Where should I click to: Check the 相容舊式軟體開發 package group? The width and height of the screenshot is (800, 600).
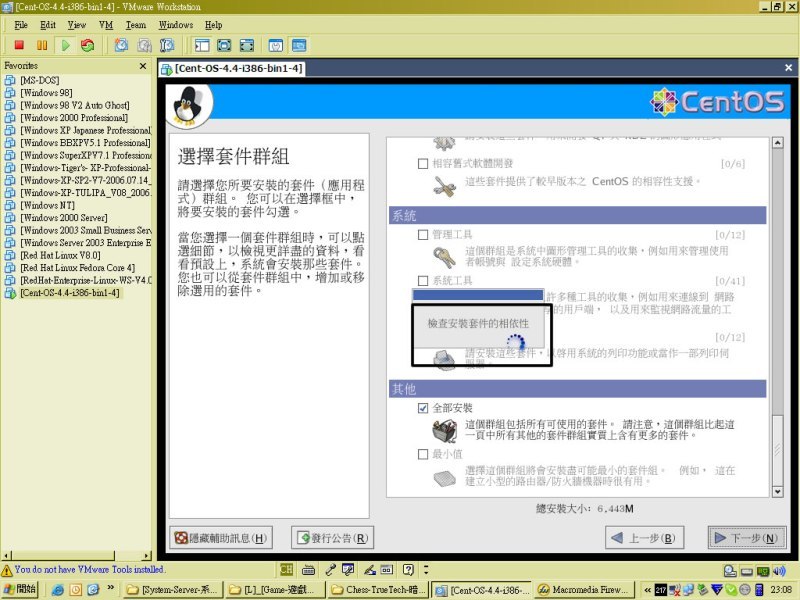coord(423,164)
